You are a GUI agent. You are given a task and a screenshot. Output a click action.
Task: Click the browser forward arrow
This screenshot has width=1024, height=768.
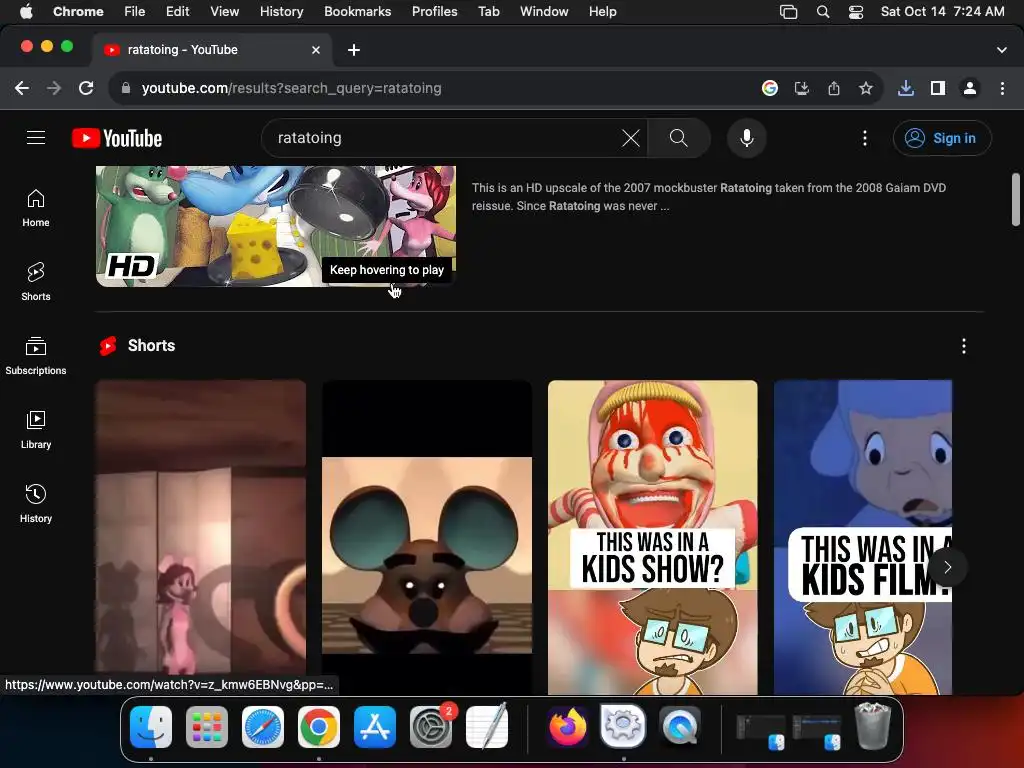54,88
